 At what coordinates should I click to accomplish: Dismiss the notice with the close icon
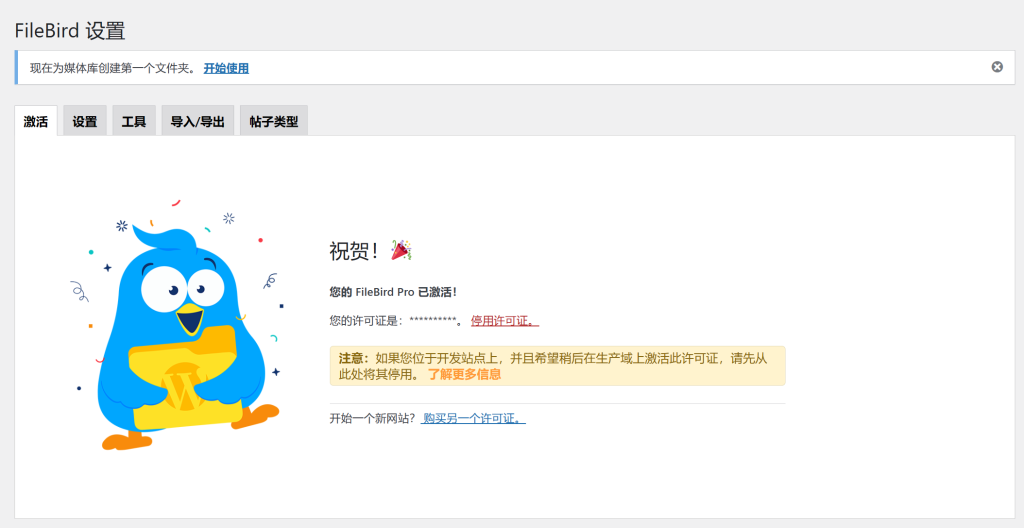pos(997,67)
